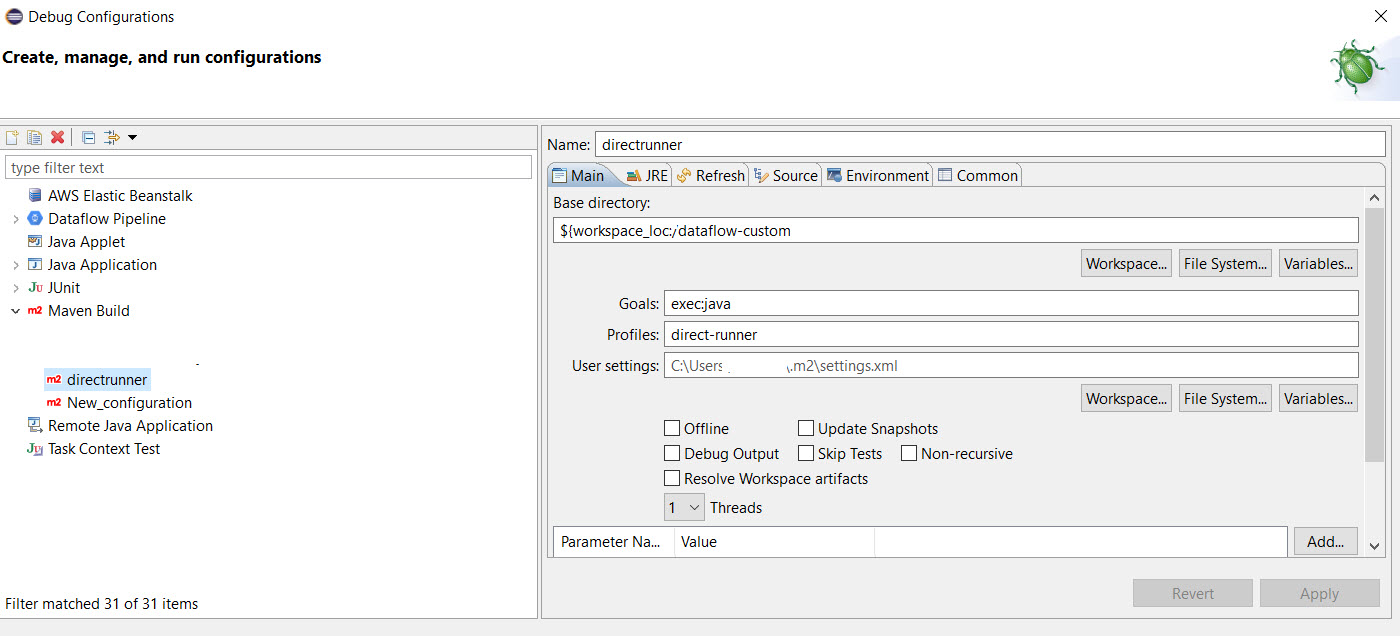The image size is (1400, 636).
Task: Open the filter launch configurations menu arrow
Action: click(x=132, y=138)
